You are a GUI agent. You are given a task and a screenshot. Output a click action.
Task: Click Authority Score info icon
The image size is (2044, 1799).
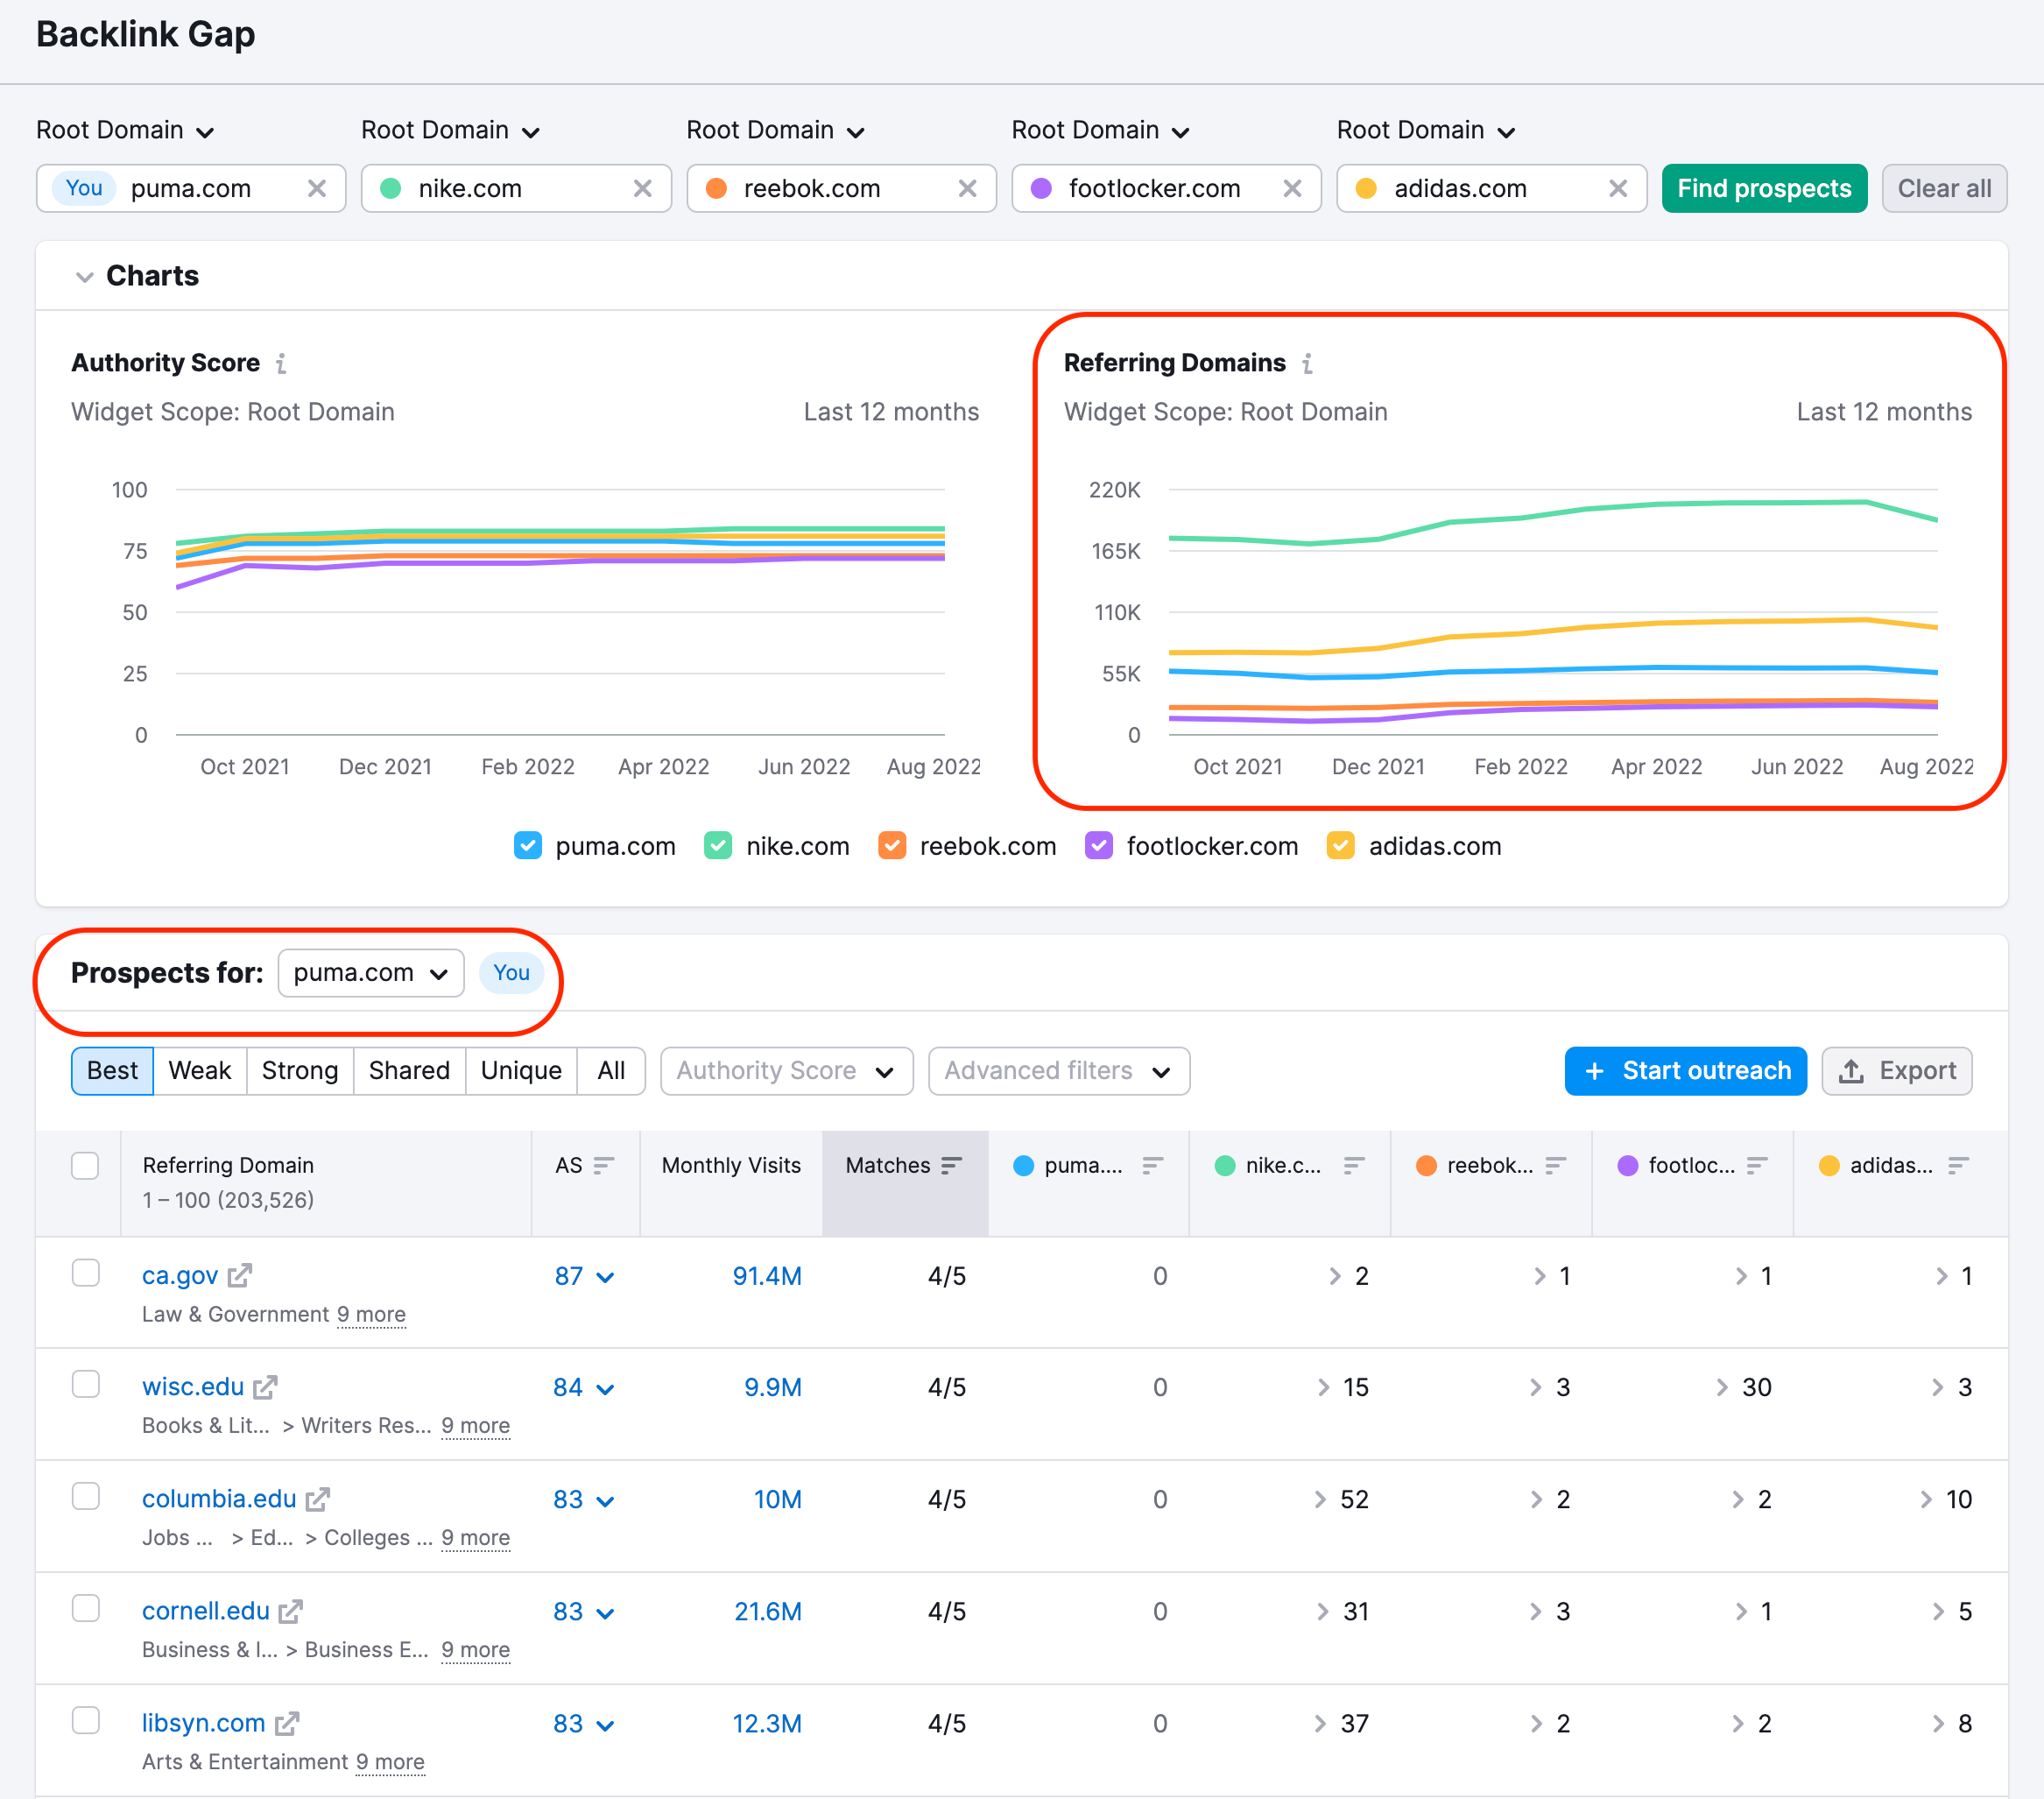(282, 363)
